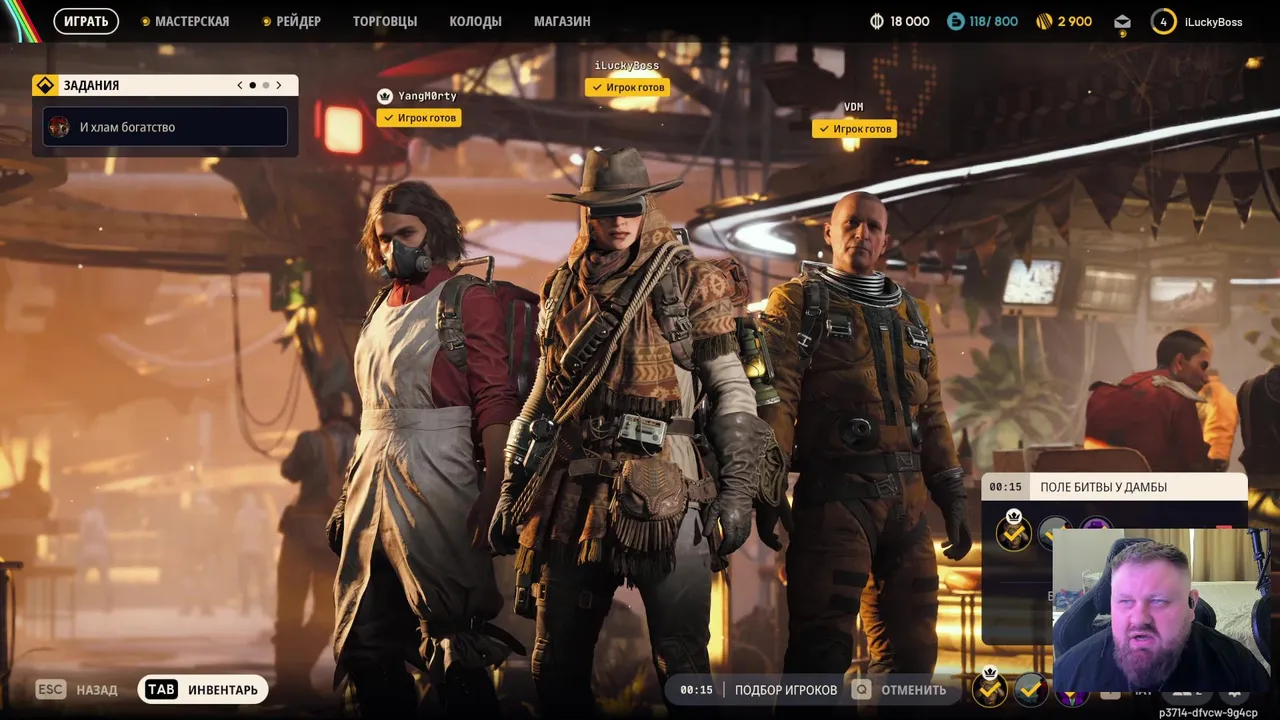Go to next quest page arrow
Viewport: 1280px width, 720px height.
click(278, 85)
